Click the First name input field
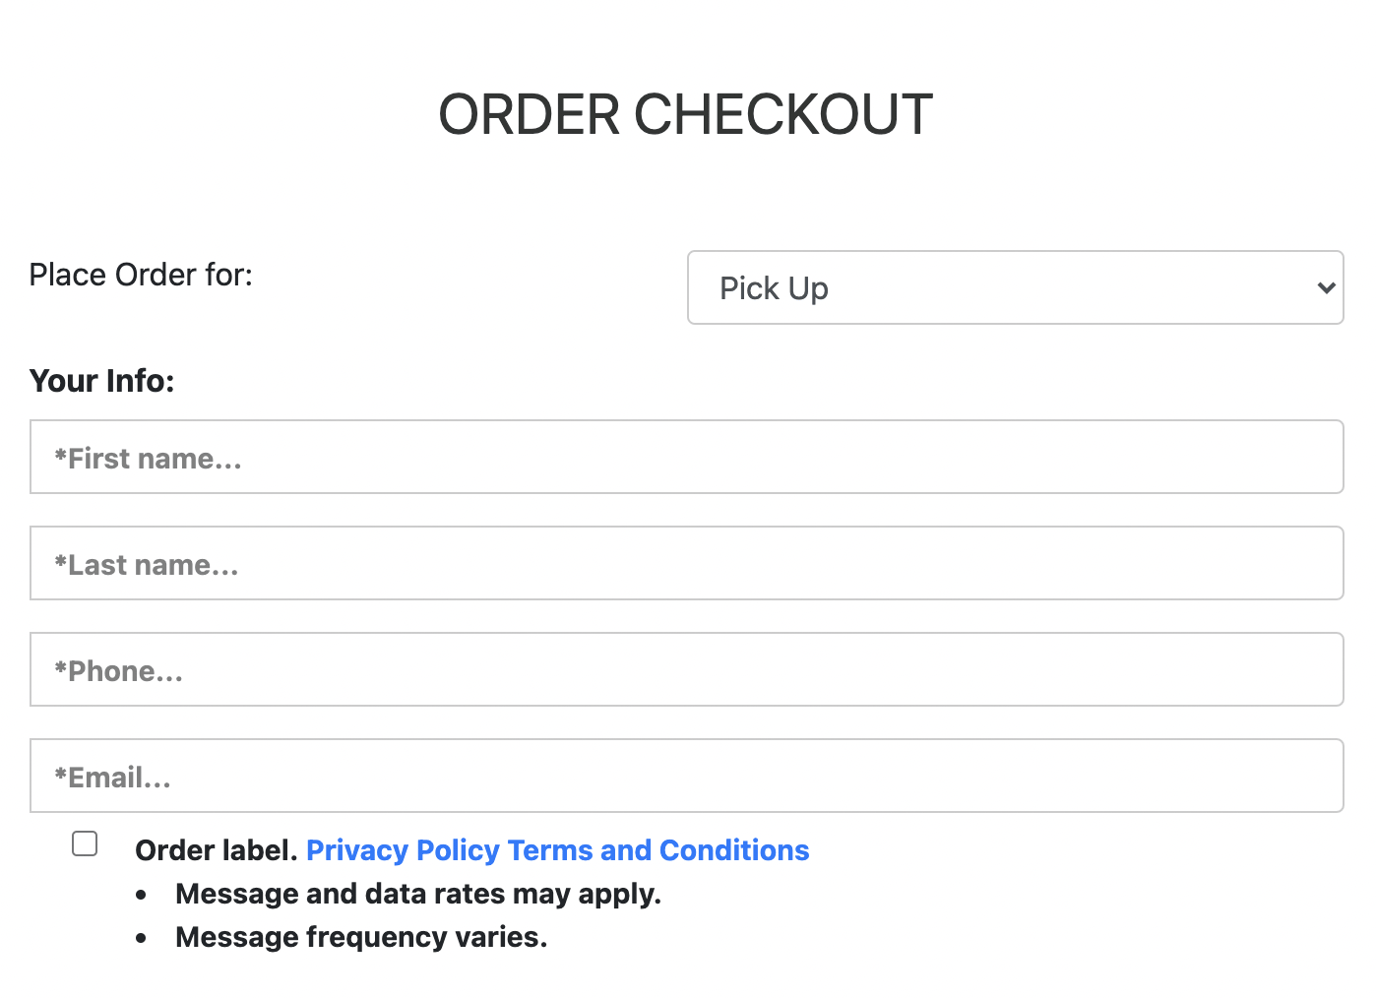The width and height of the screenshot is (1376, 998). [x=686, y=457]
